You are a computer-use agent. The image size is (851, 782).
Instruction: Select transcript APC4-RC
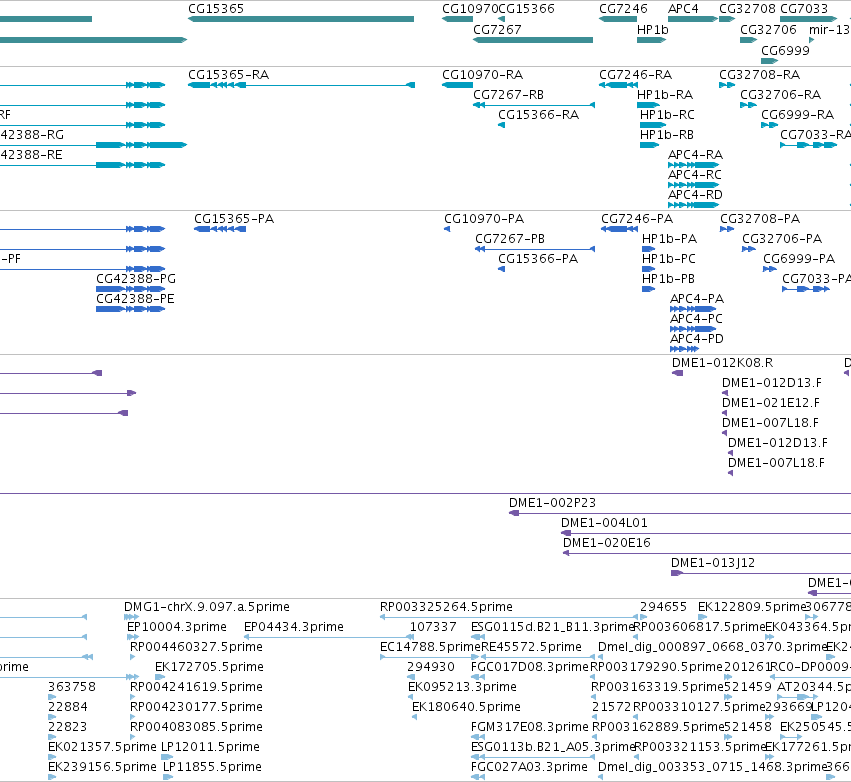(x=694, y=185)
